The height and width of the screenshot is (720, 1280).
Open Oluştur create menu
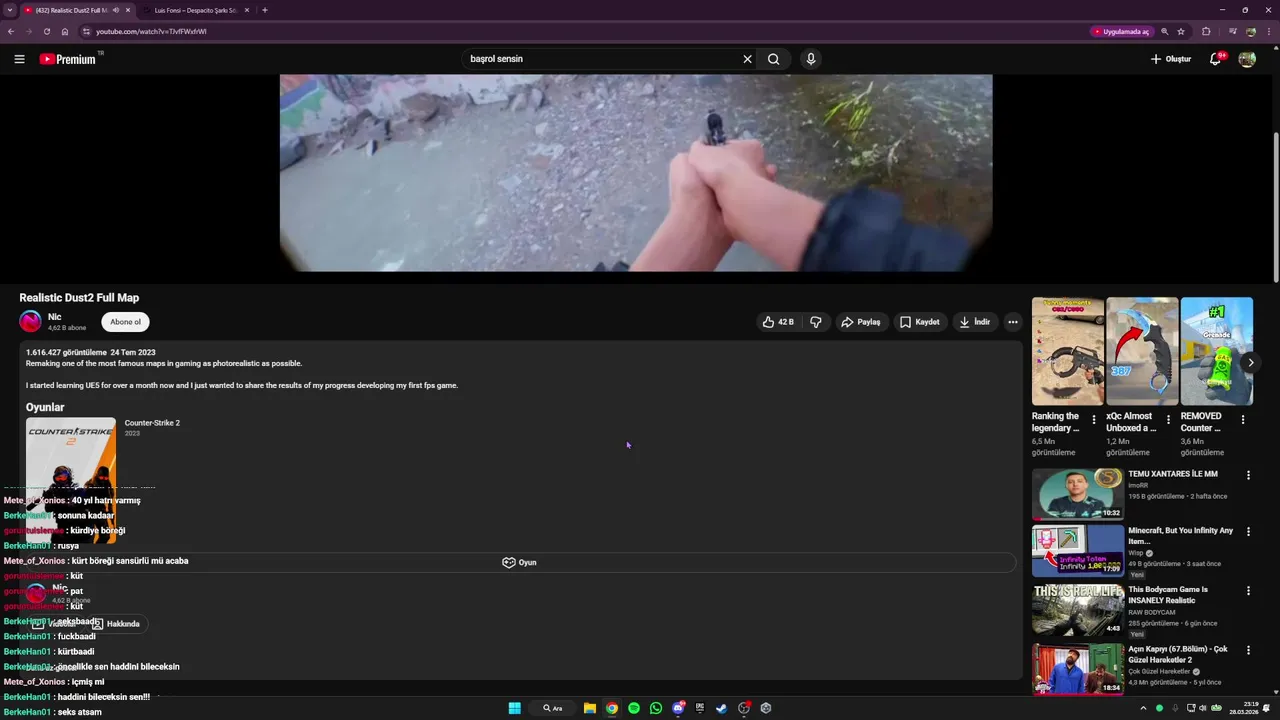tap(1171, 59)
